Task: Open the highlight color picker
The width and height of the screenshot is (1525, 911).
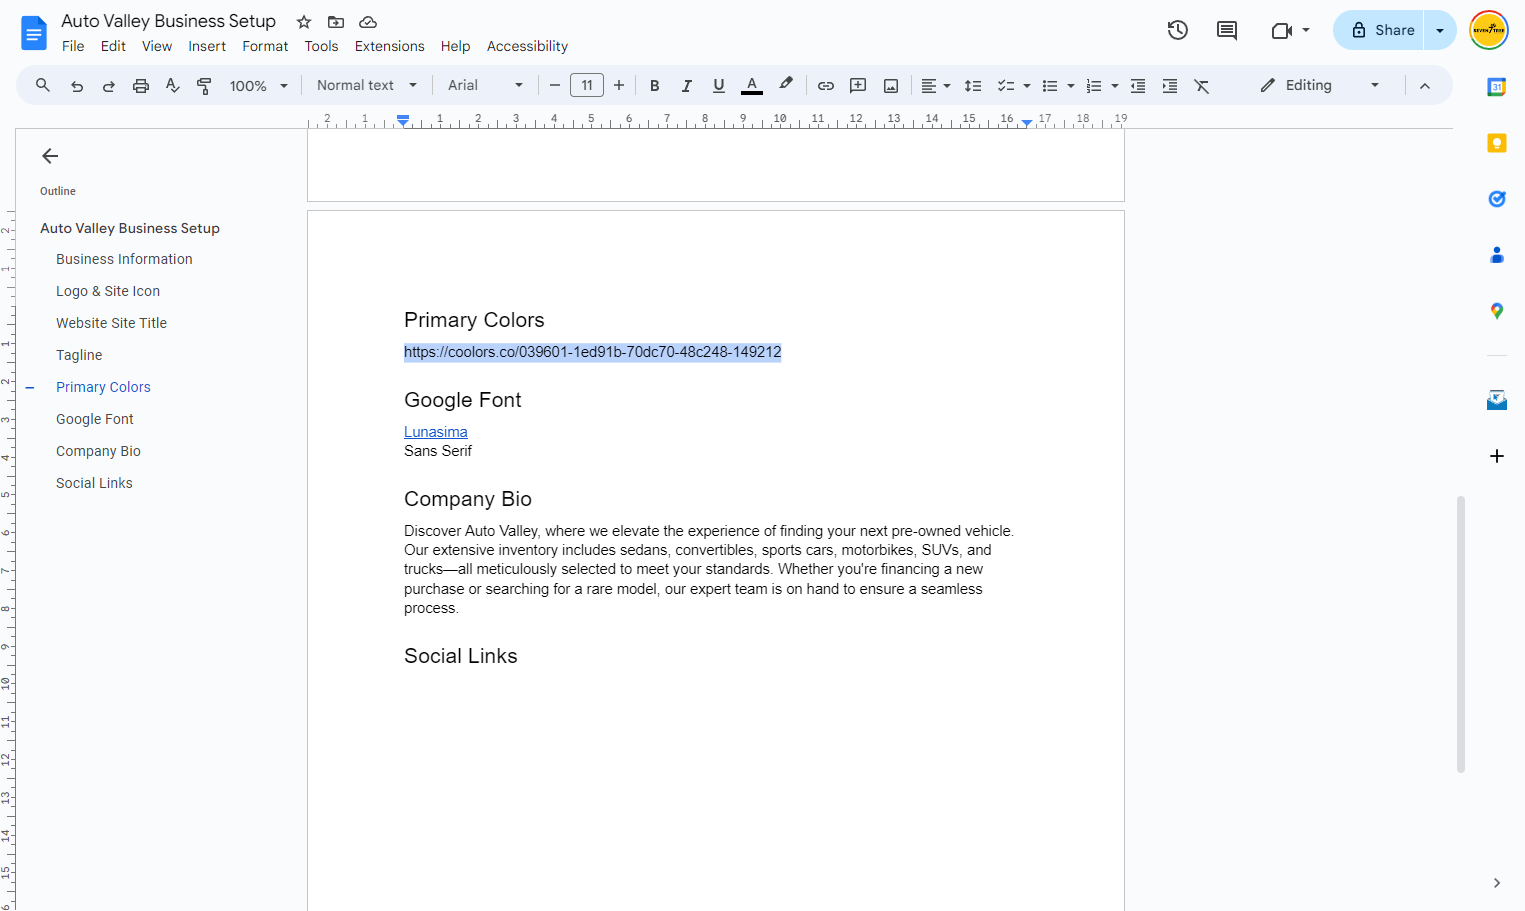Action: point(786,86)
